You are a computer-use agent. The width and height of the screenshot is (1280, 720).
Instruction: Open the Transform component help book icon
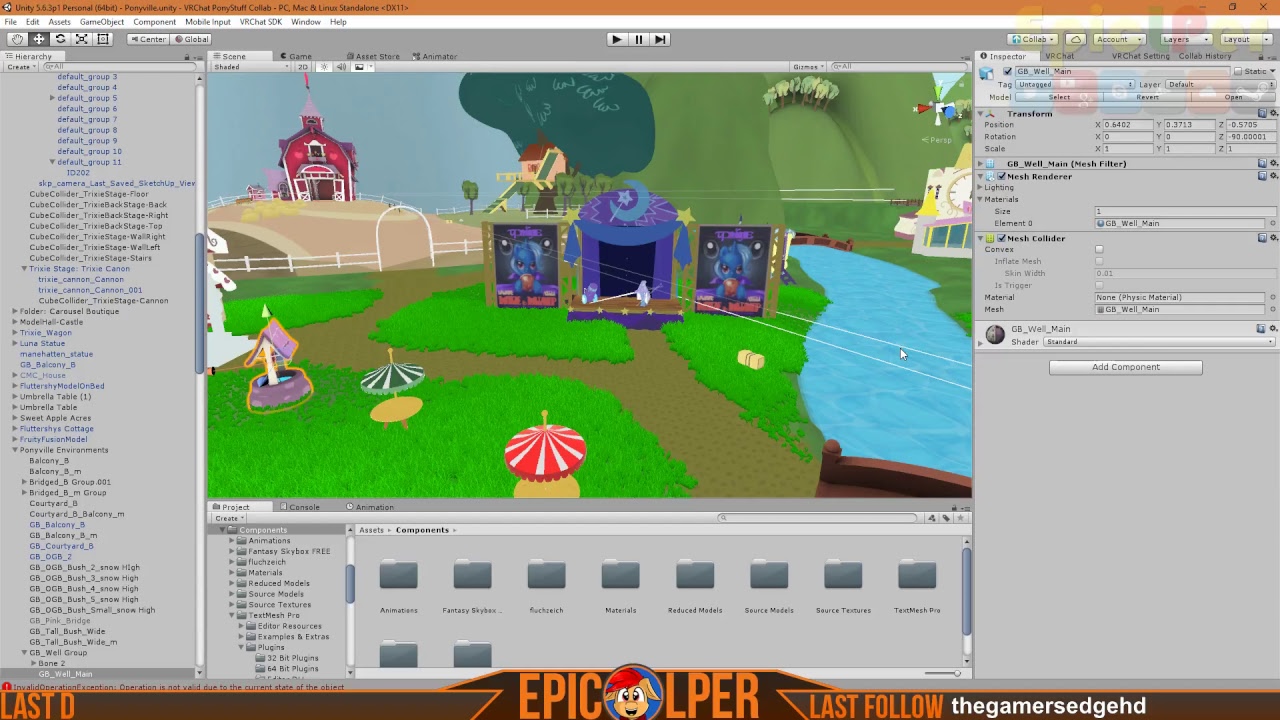(x=1262, y=113)
